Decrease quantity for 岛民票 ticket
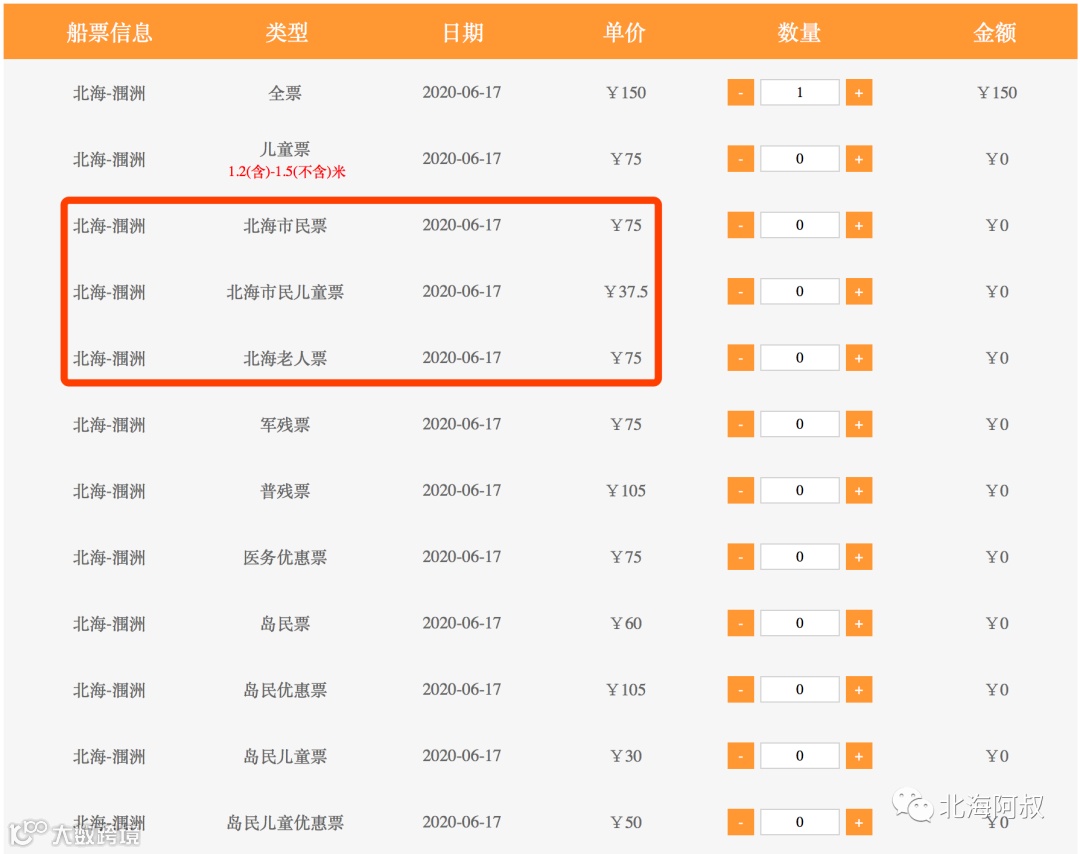The width and height of the screenshot is (1080, 854). pos(740,623)
